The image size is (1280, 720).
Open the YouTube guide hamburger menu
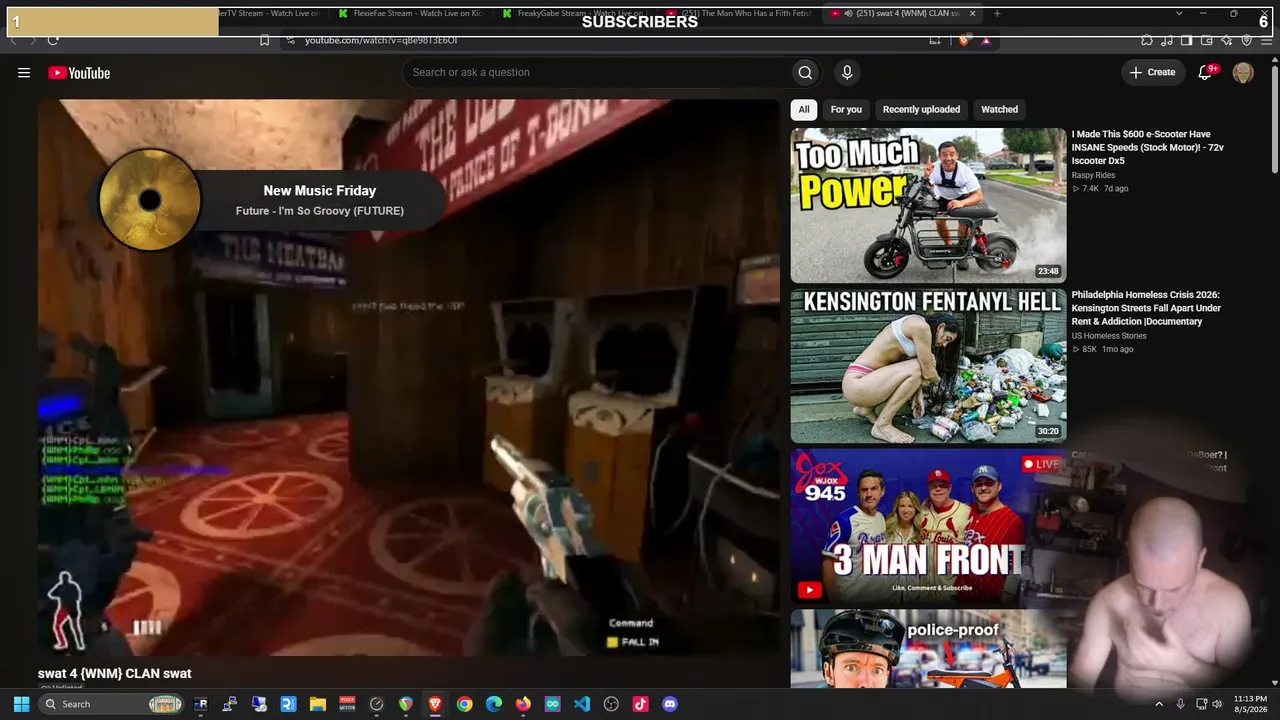tap(24, 72)
